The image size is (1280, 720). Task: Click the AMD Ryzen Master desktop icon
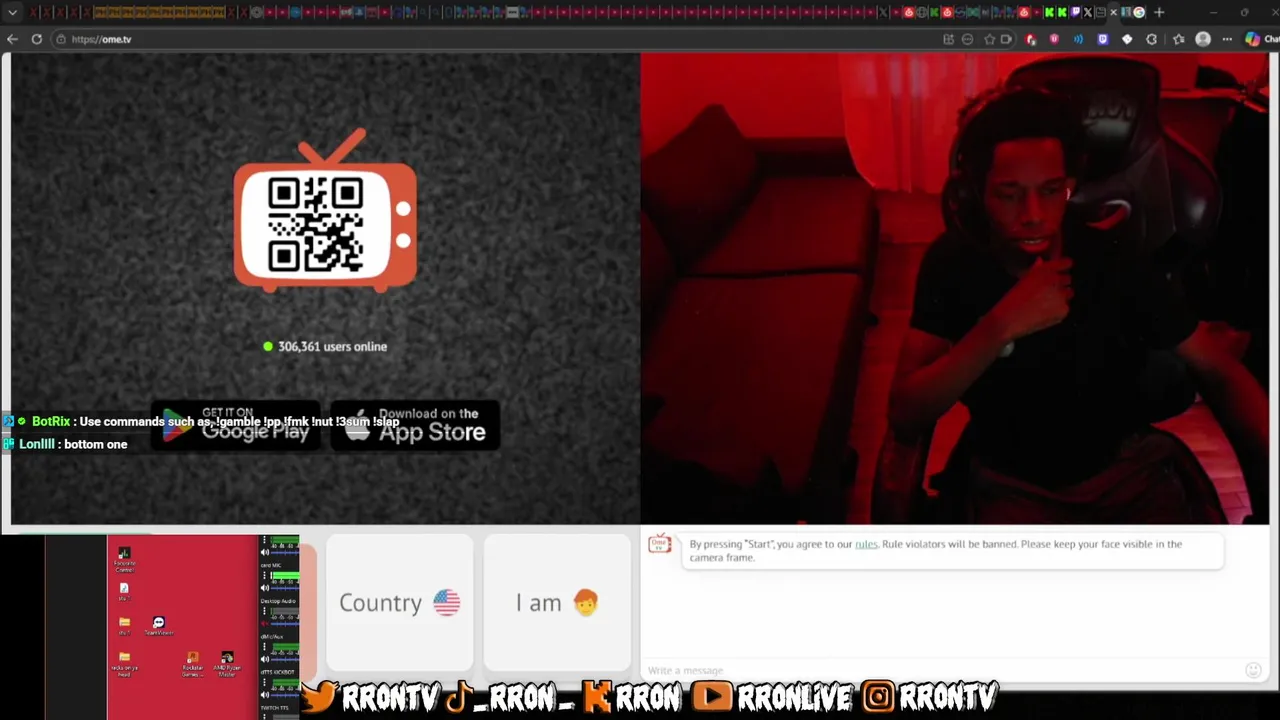227,663
